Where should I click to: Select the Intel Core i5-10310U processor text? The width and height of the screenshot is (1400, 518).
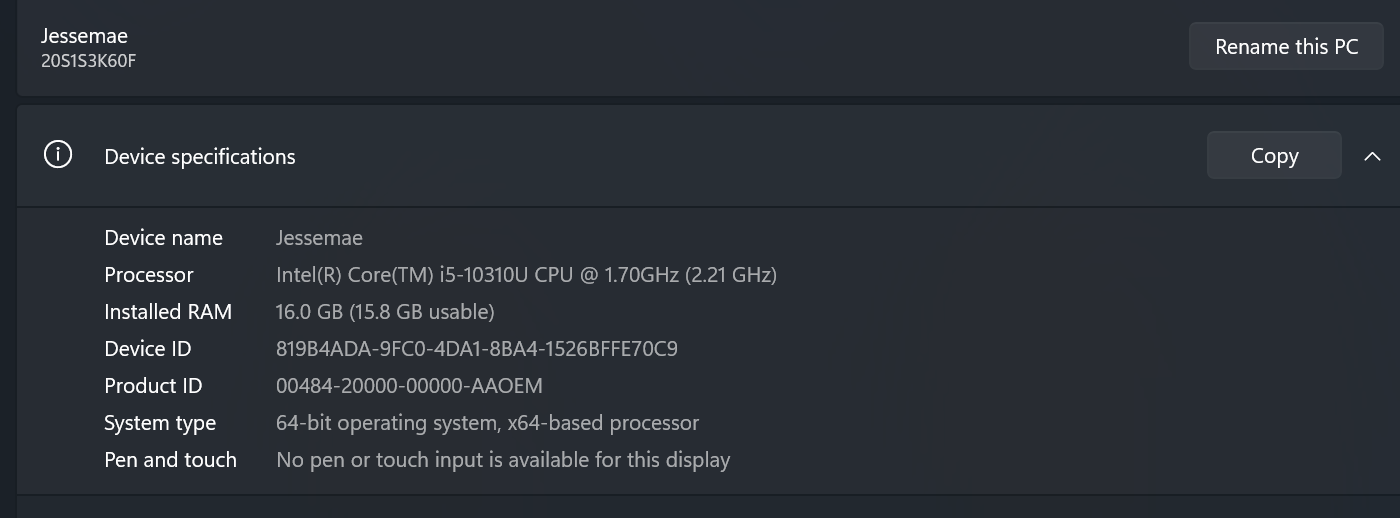click(526, 275)
